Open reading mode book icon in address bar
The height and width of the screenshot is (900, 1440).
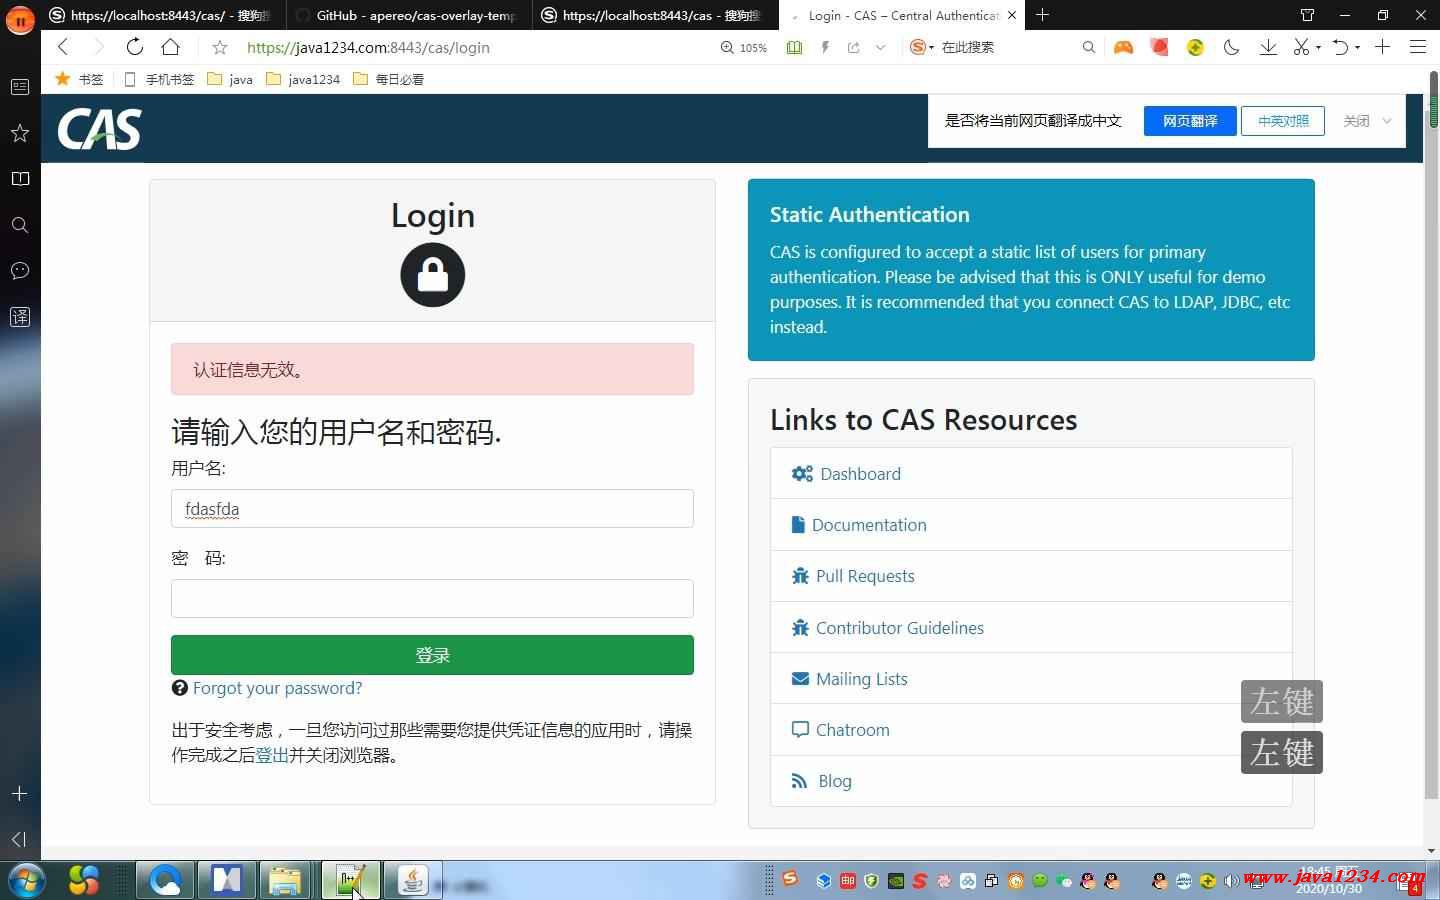click(x=794, y=47)
